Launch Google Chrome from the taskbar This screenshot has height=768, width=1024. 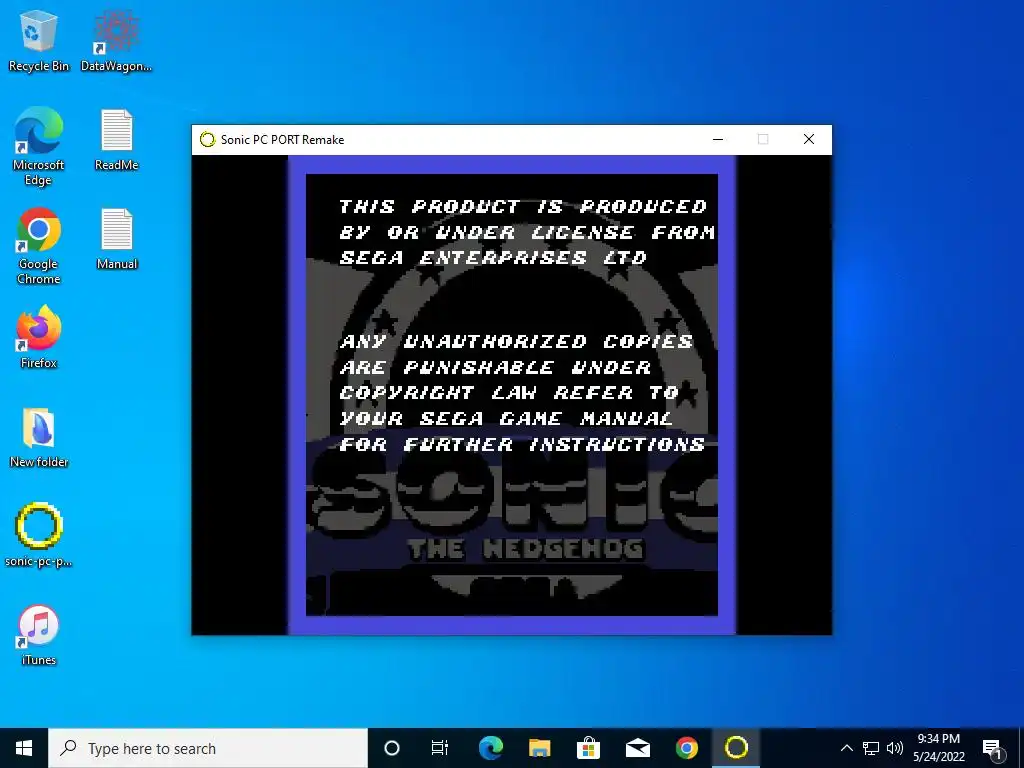pos(686,748)
